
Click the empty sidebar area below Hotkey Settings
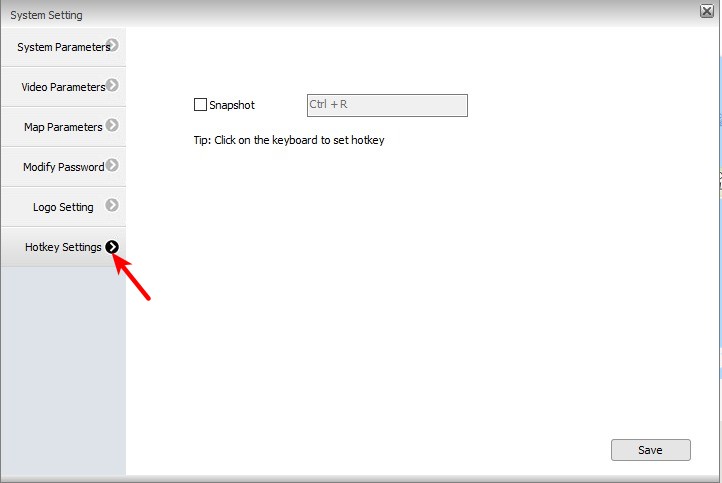point(63,370)
